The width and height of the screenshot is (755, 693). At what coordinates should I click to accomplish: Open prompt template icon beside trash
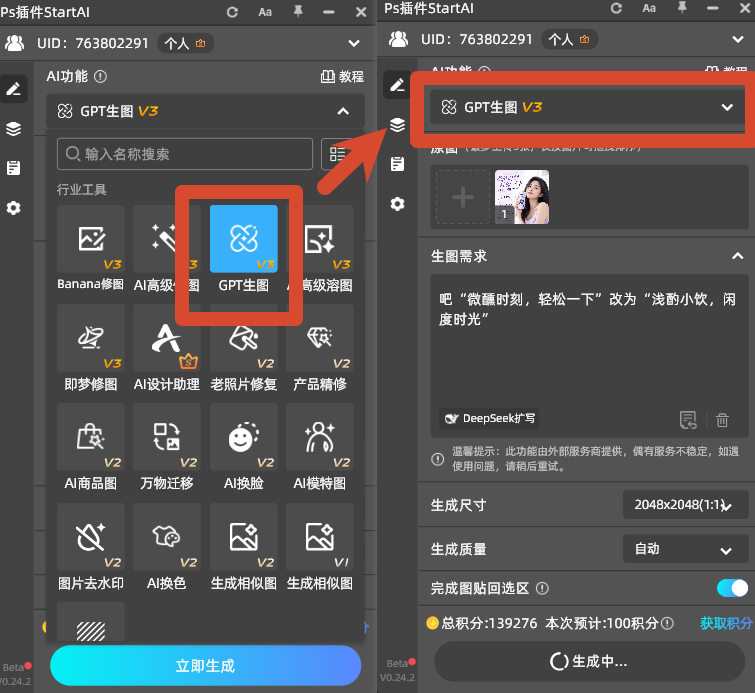pyautogui.click(x=688, y=420)
